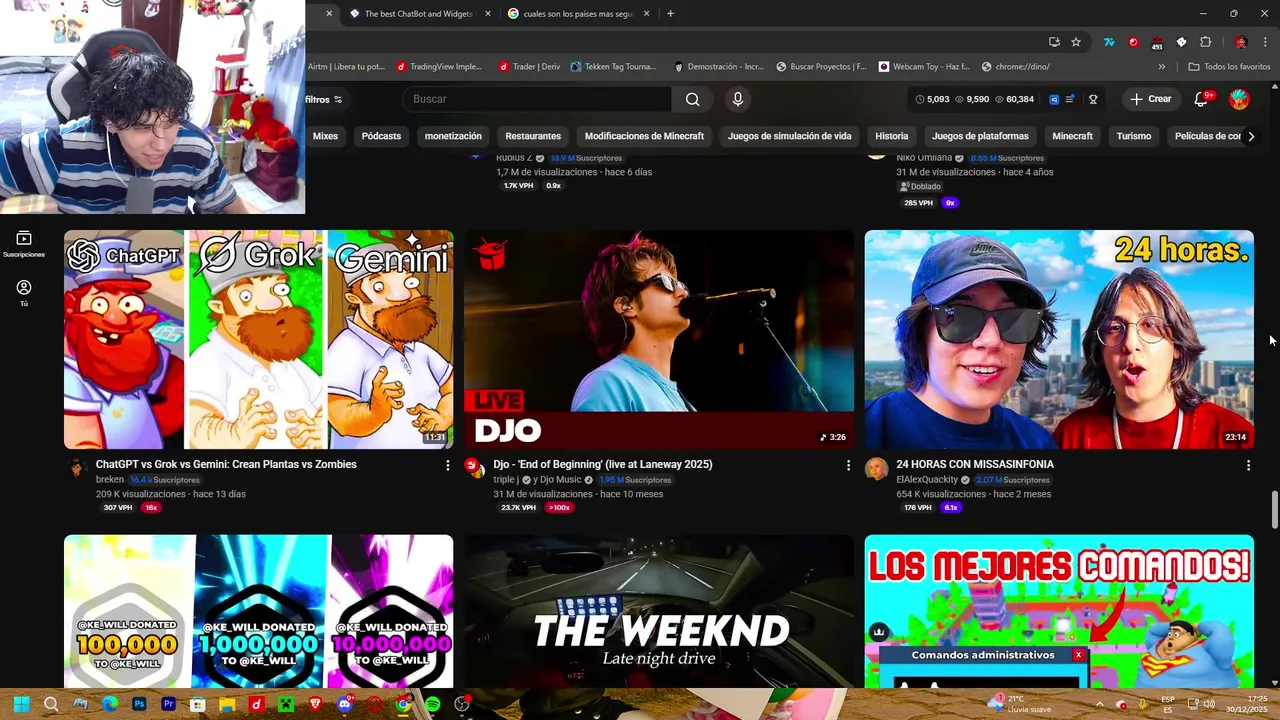Open the YouTube notifications bell
The image size is (1280, 720).
coord(1203,99)
